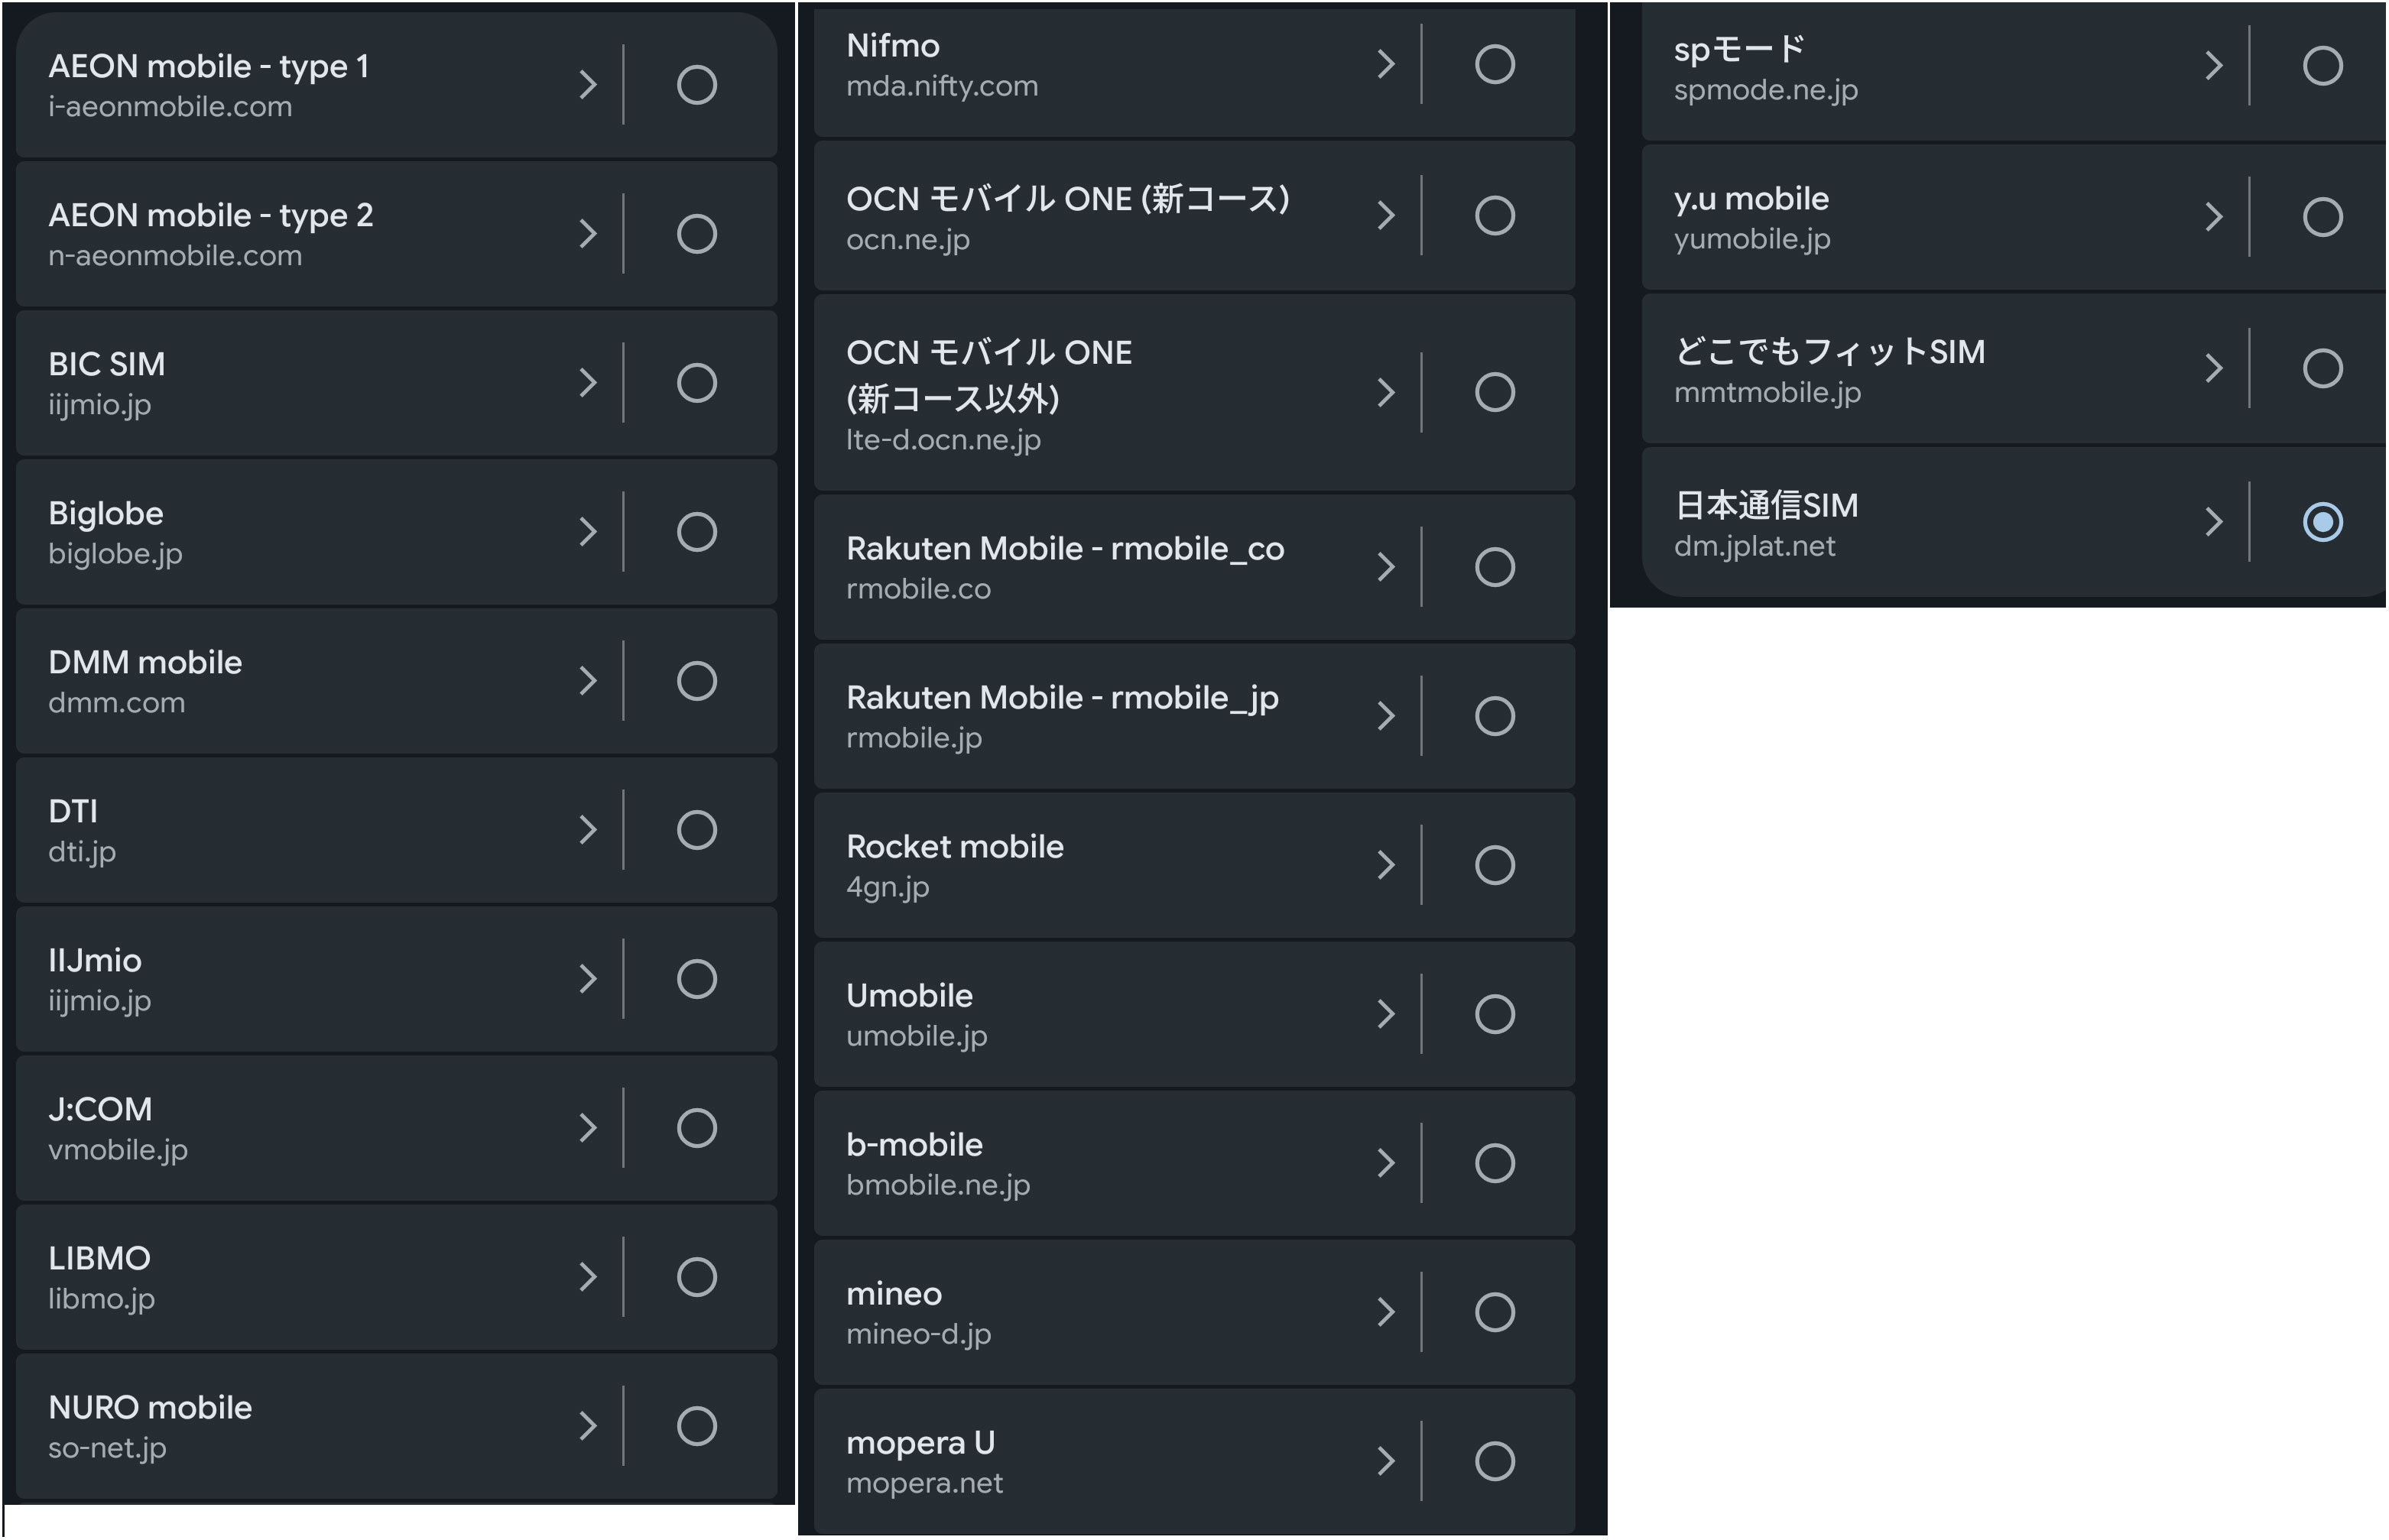This screenshot has width=2389, height=1540.
Task: Open details chevron for Nifmo APN
Action: click(1386, 64)
